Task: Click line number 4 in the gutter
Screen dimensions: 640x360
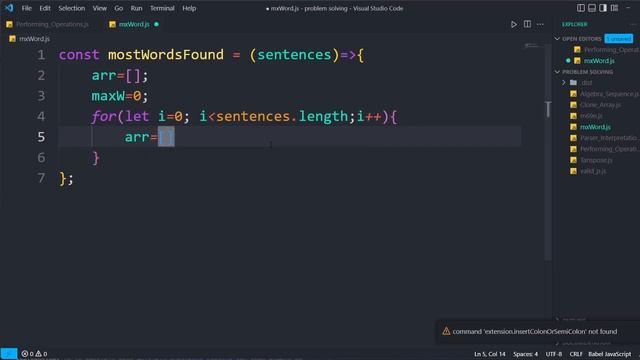Action: pyautogui.click(x=41, y=116)
